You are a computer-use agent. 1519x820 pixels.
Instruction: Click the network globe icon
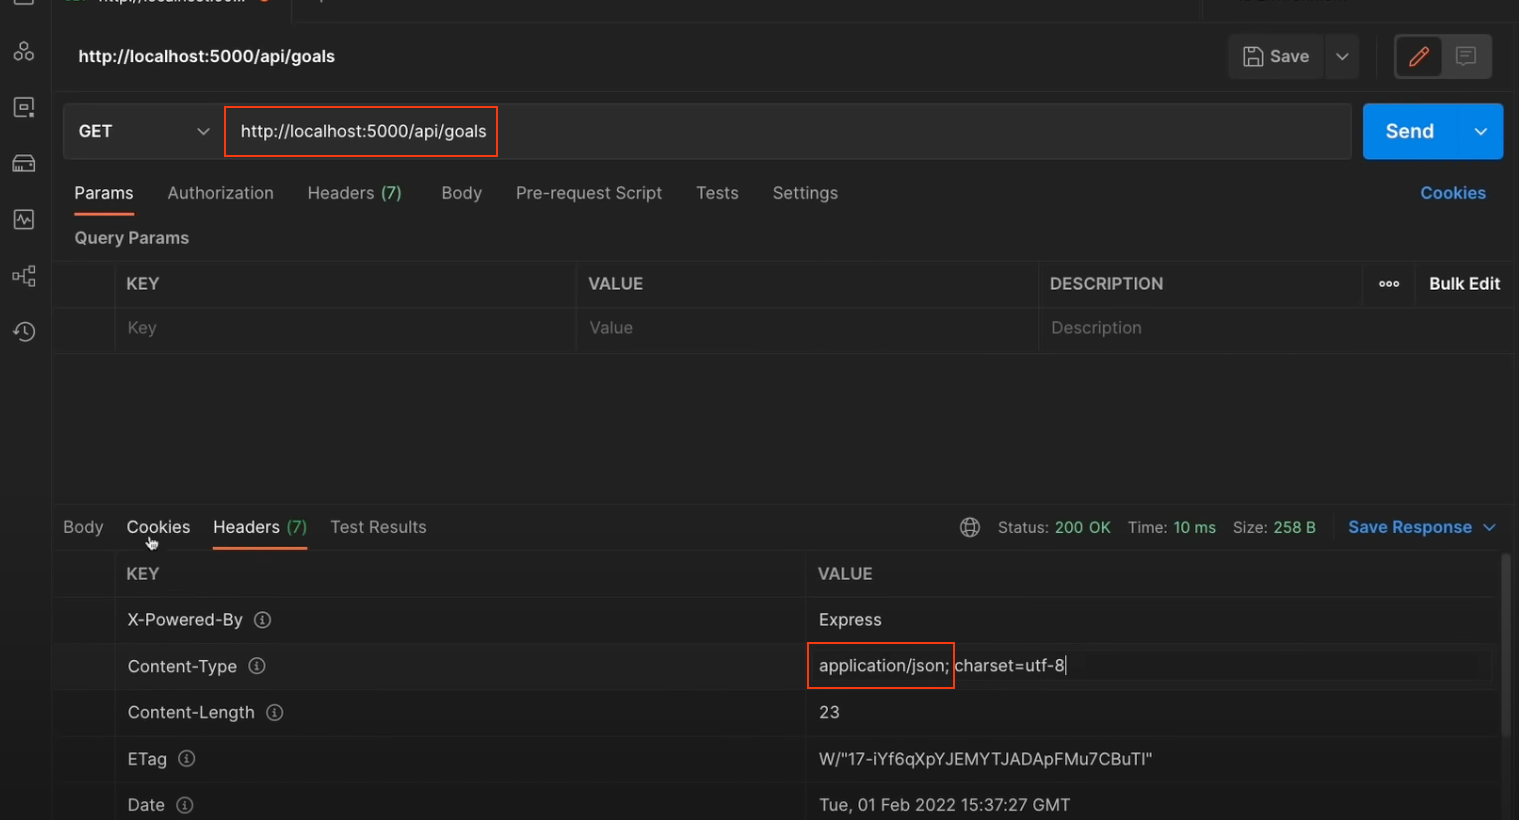click(x=970, y=527)
